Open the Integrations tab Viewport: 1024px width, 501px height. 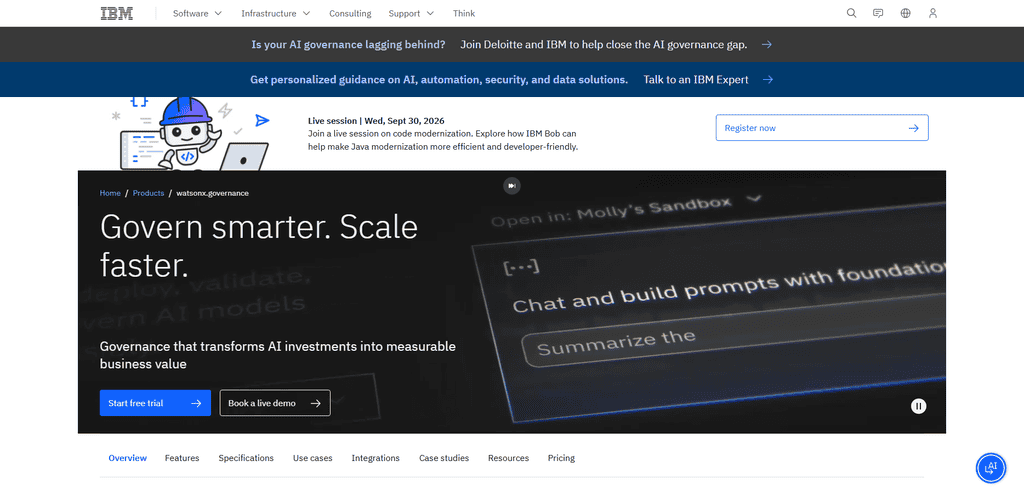coord(376,458)
